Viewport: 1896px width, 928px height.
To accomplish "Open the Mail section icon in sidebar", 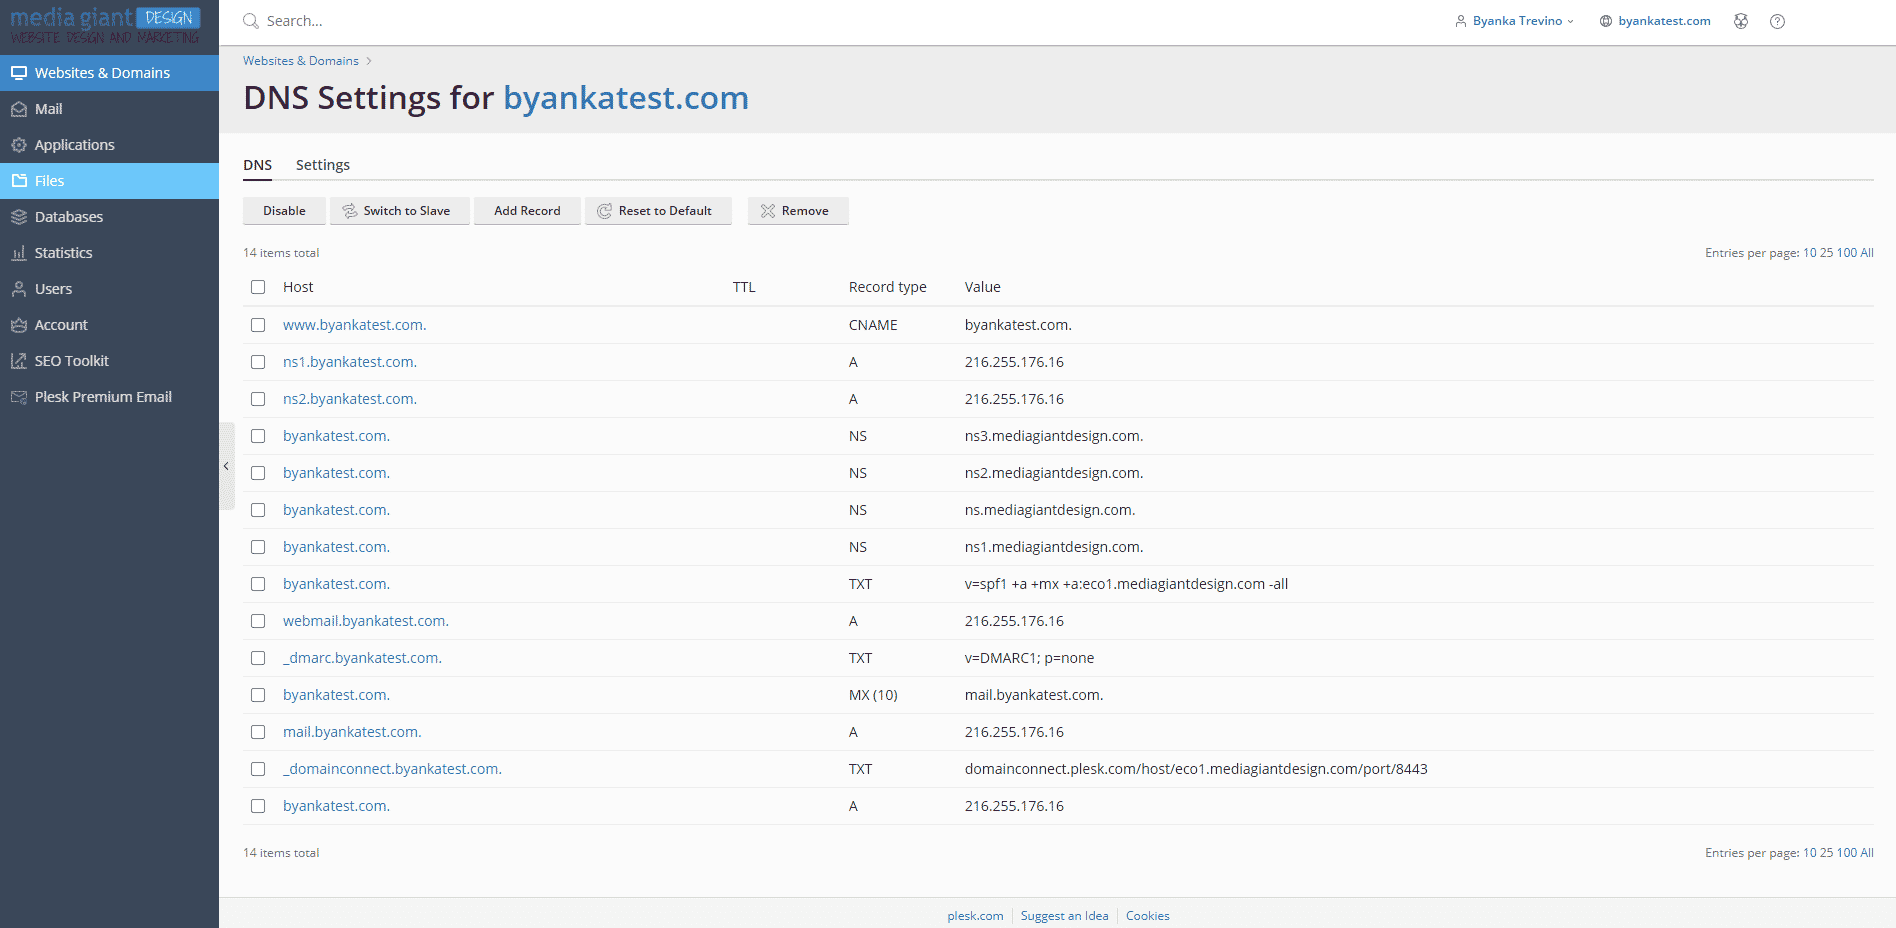I will [x=19, y=108].
